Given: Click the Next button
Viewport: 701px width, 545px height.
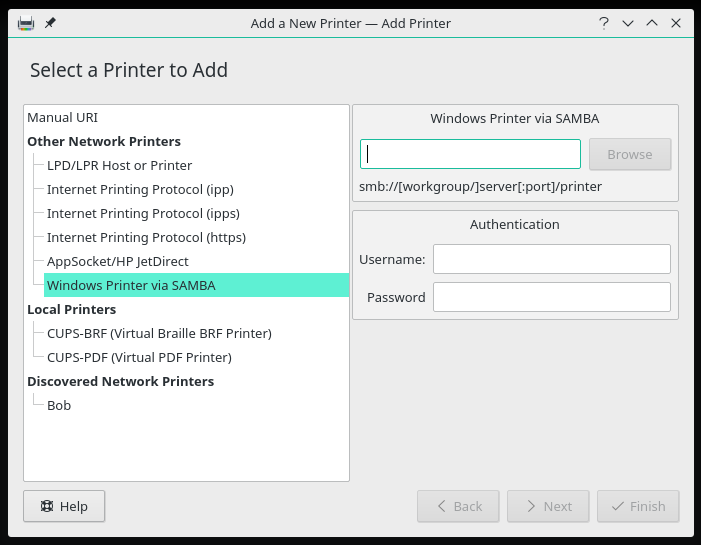Looking at the screenshot, I should pyautogui.click(x=548, y=506).
